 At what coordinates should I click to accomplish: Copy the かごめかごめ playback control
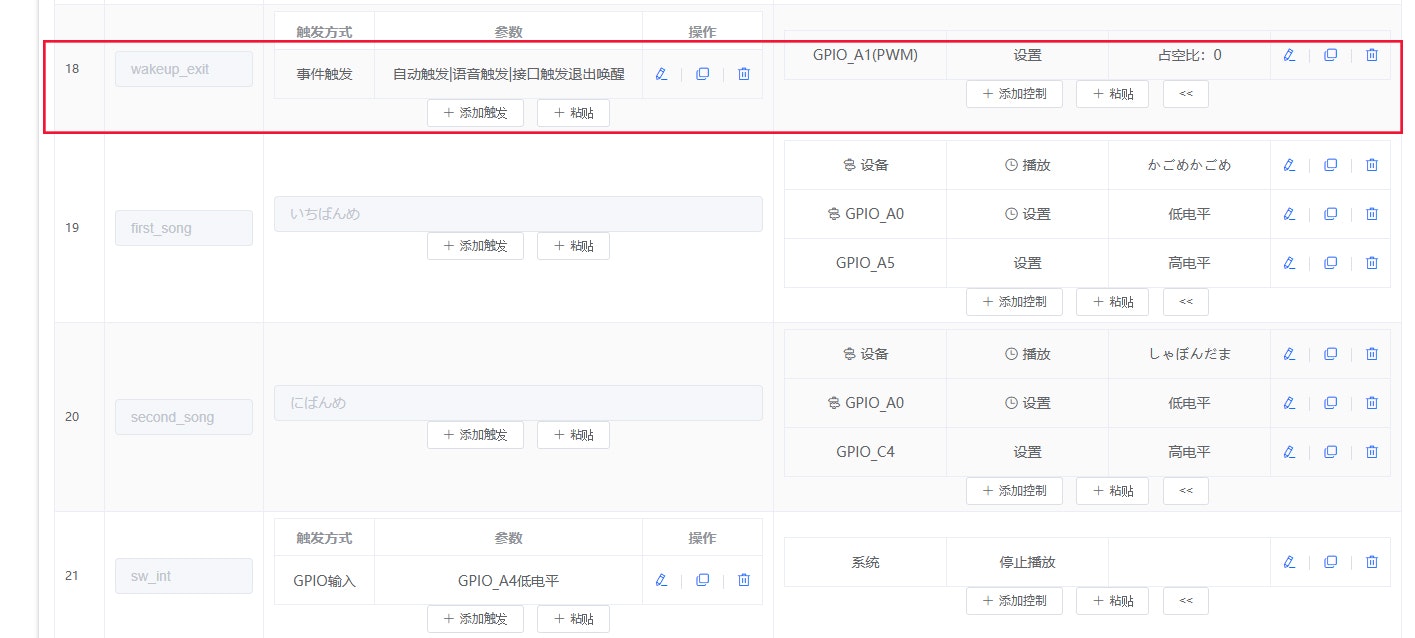[x=1330, y=164]
